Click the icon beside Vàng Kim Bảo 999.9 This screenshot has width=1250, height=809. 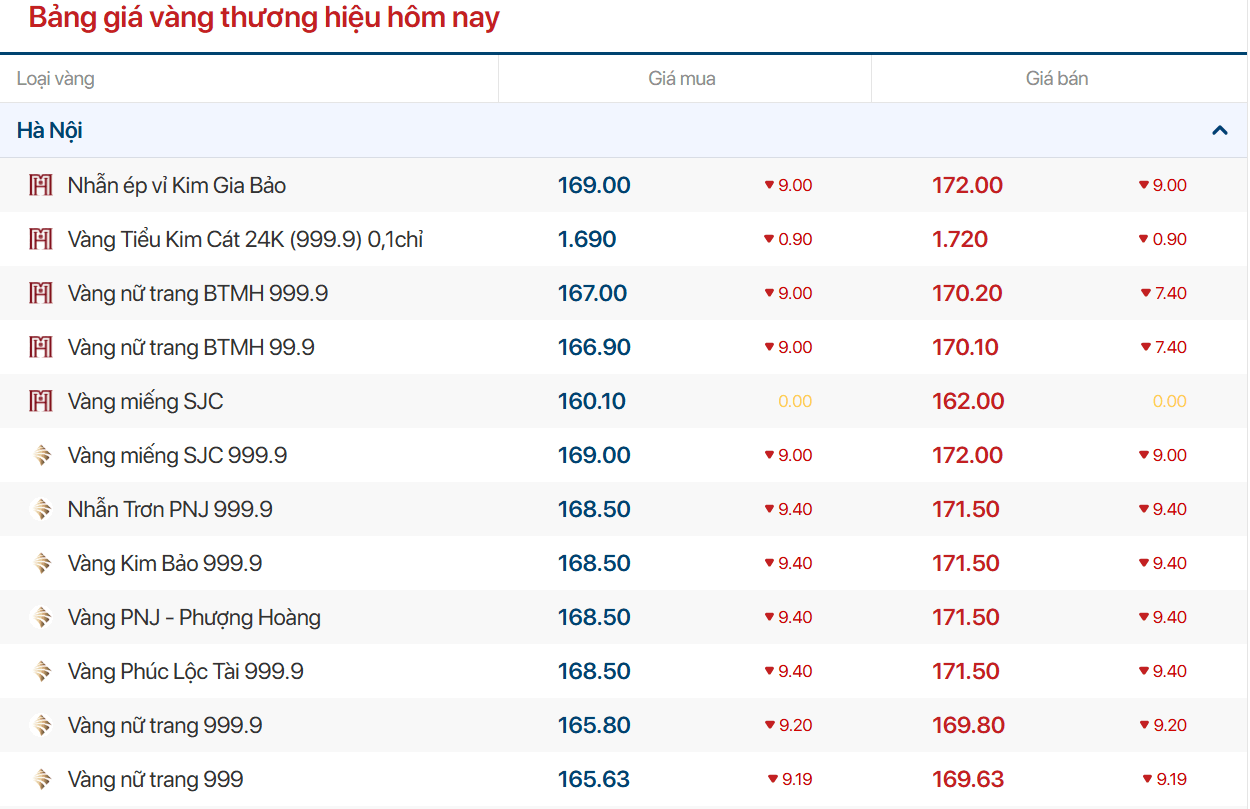(x=41, y=563)
